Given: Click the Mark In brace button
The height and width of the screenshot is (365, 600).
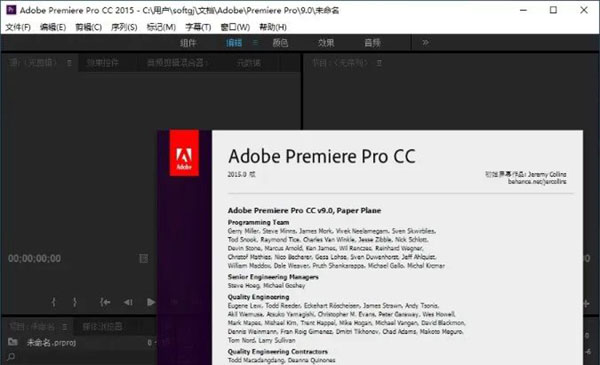Looking at the screenshot, I should [54, 302].
